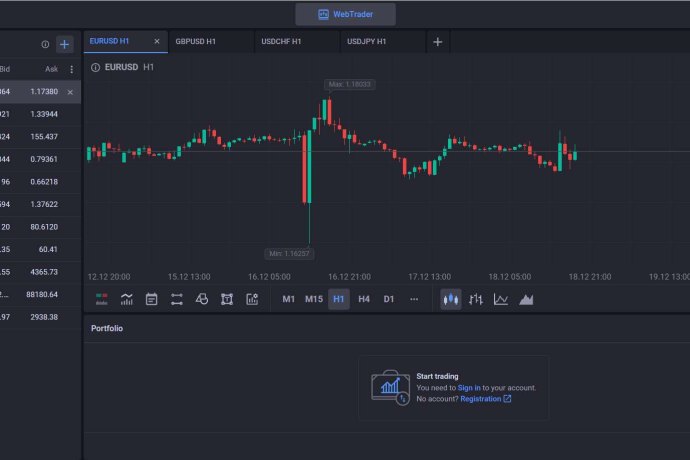Select the candlestick chart type
This screenshot has height=460, width=690.
[451, 299]
